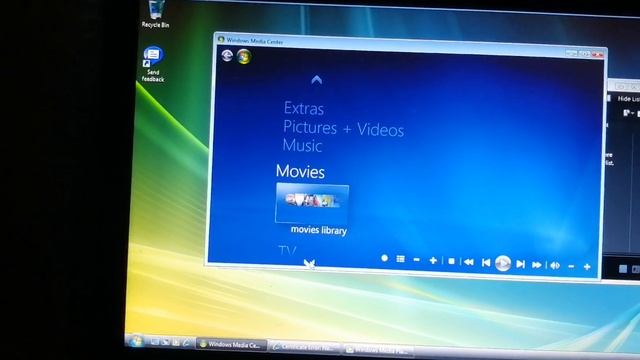Switch to Windows Media Center taskbar button
This screenshot has height=360, width=640.
(x=230, y=345)
